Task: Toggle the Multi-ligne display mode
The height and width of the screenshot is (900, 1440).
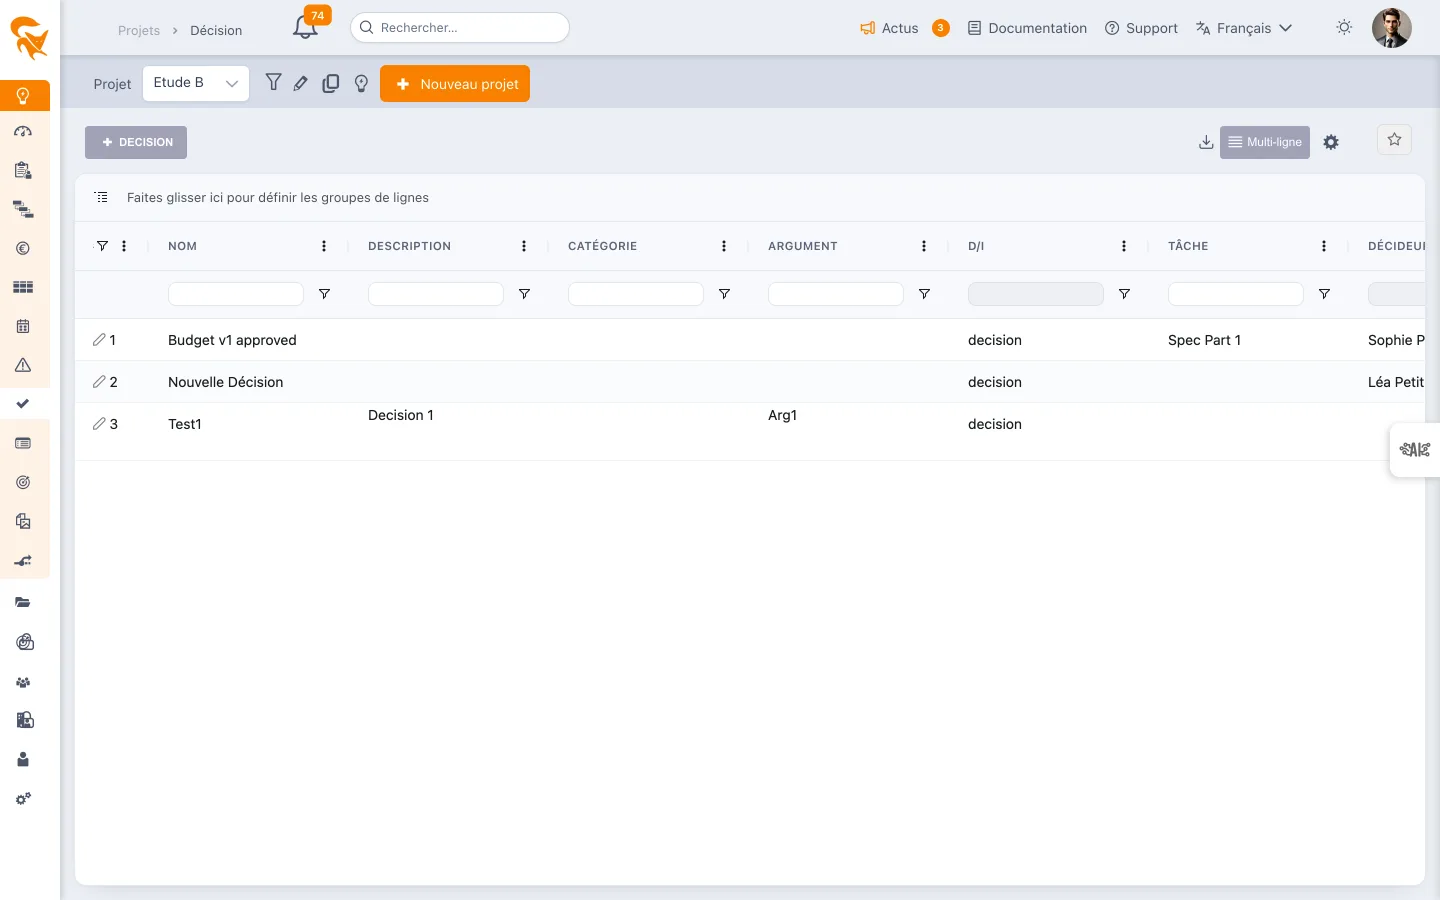Action: click(x=1265, y=142)
